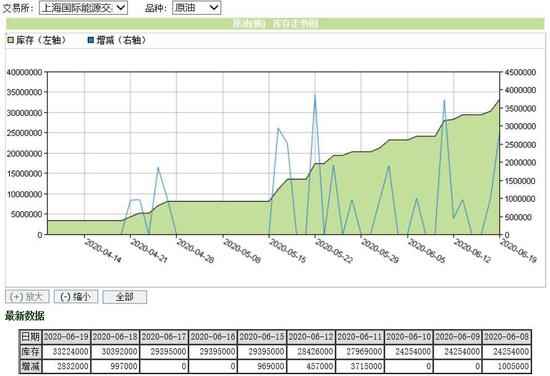Click the (+) 放大 zoom in button

click(x=27, y=297)
